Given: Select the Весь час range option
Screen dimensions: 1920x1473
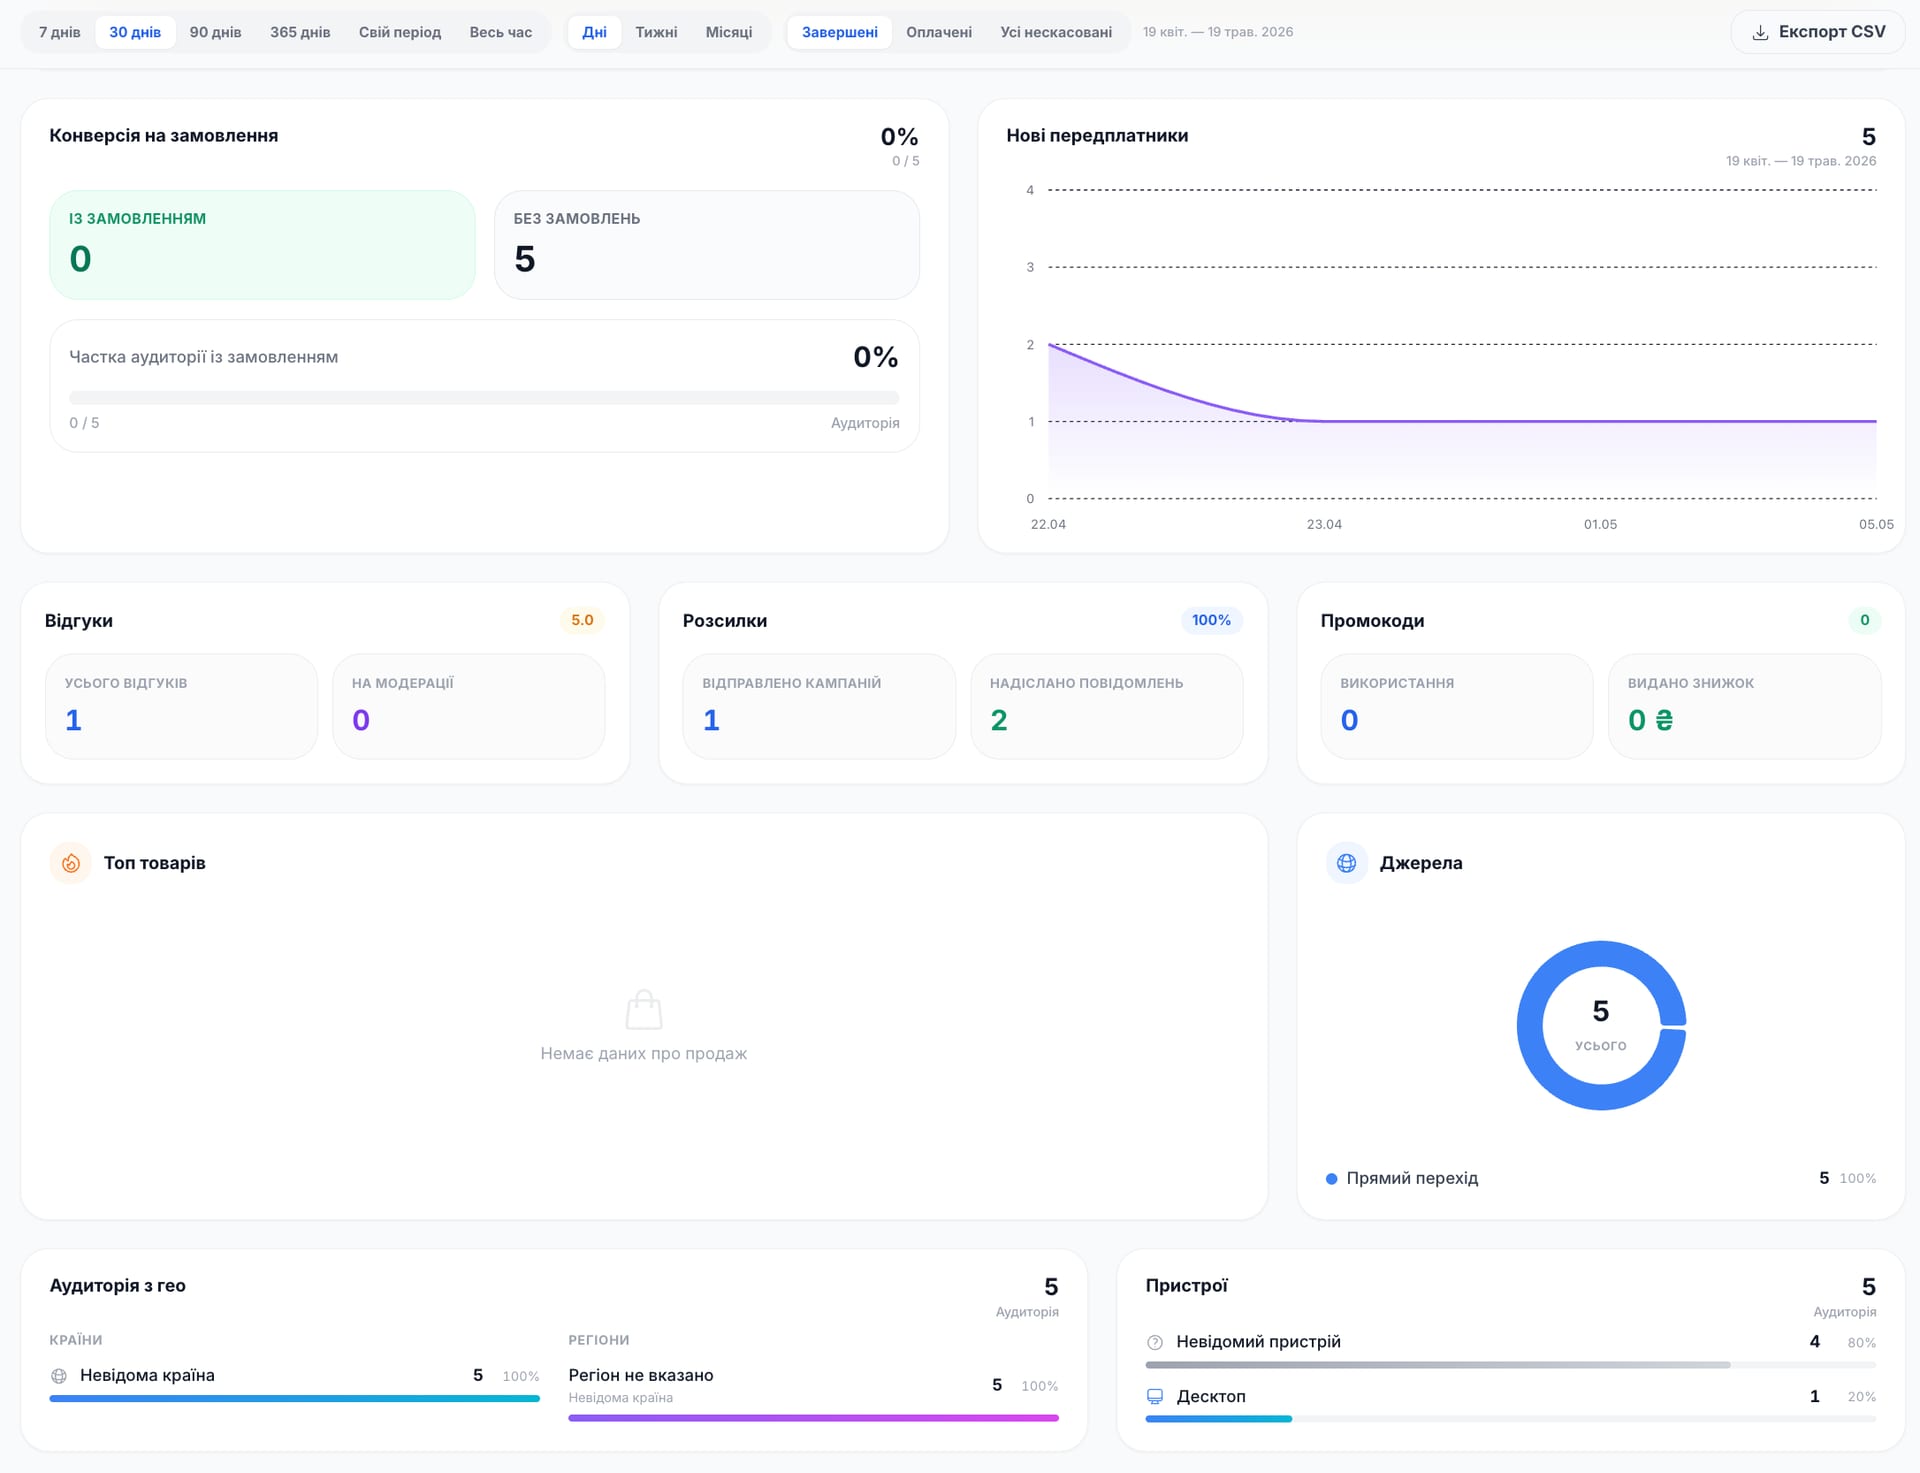Looking at the screenshot, I should 501,32.
